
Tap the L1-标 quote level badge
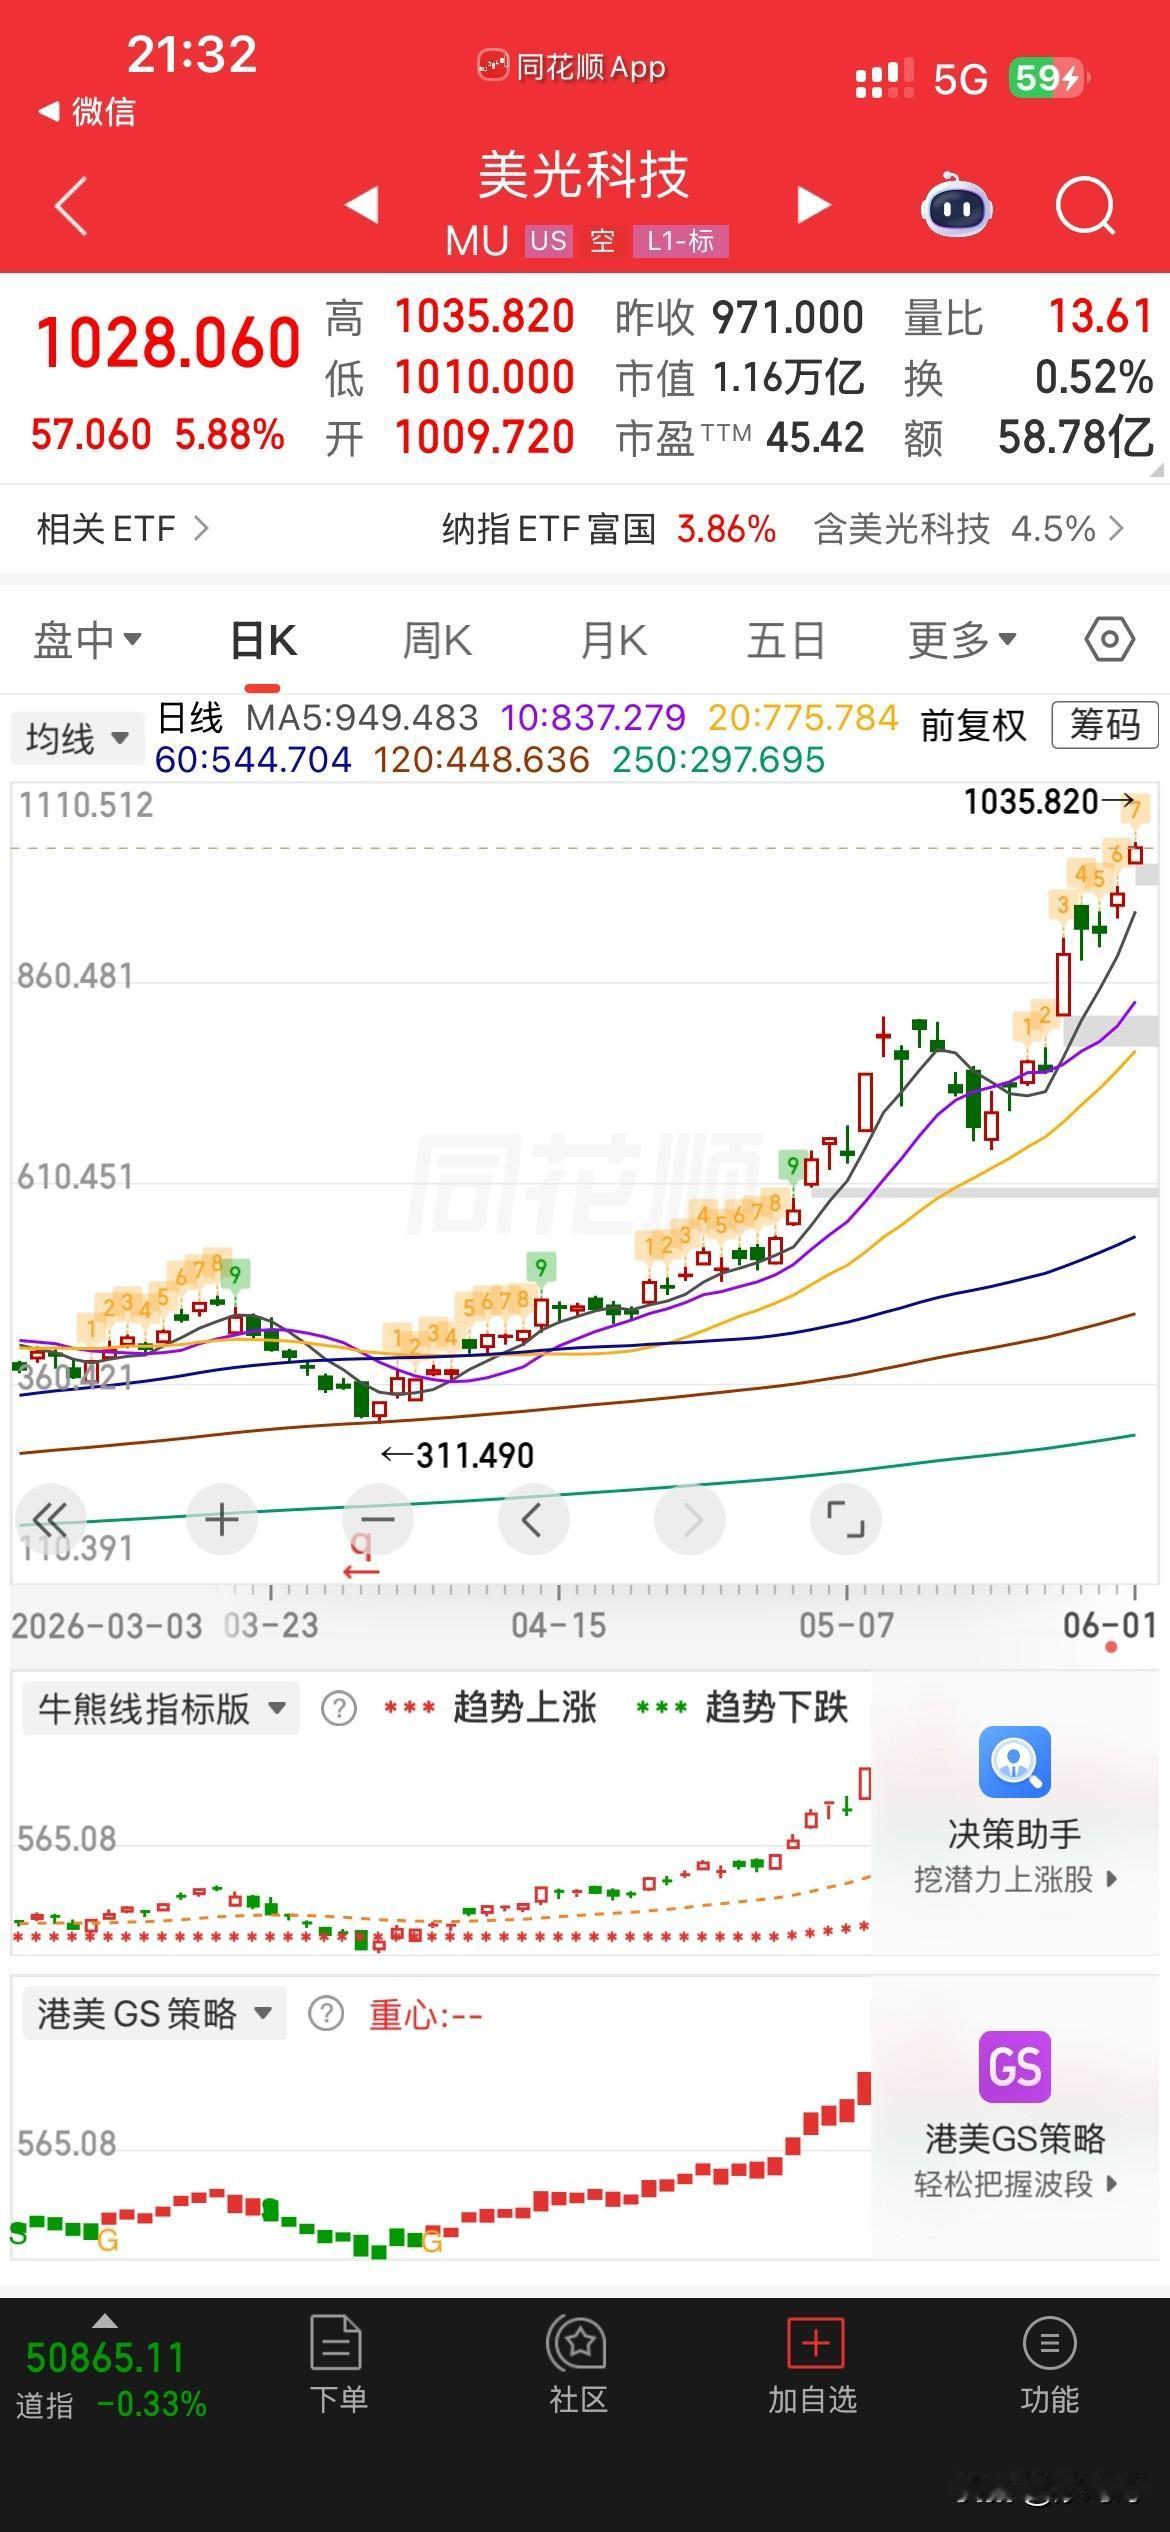(680, 241)
